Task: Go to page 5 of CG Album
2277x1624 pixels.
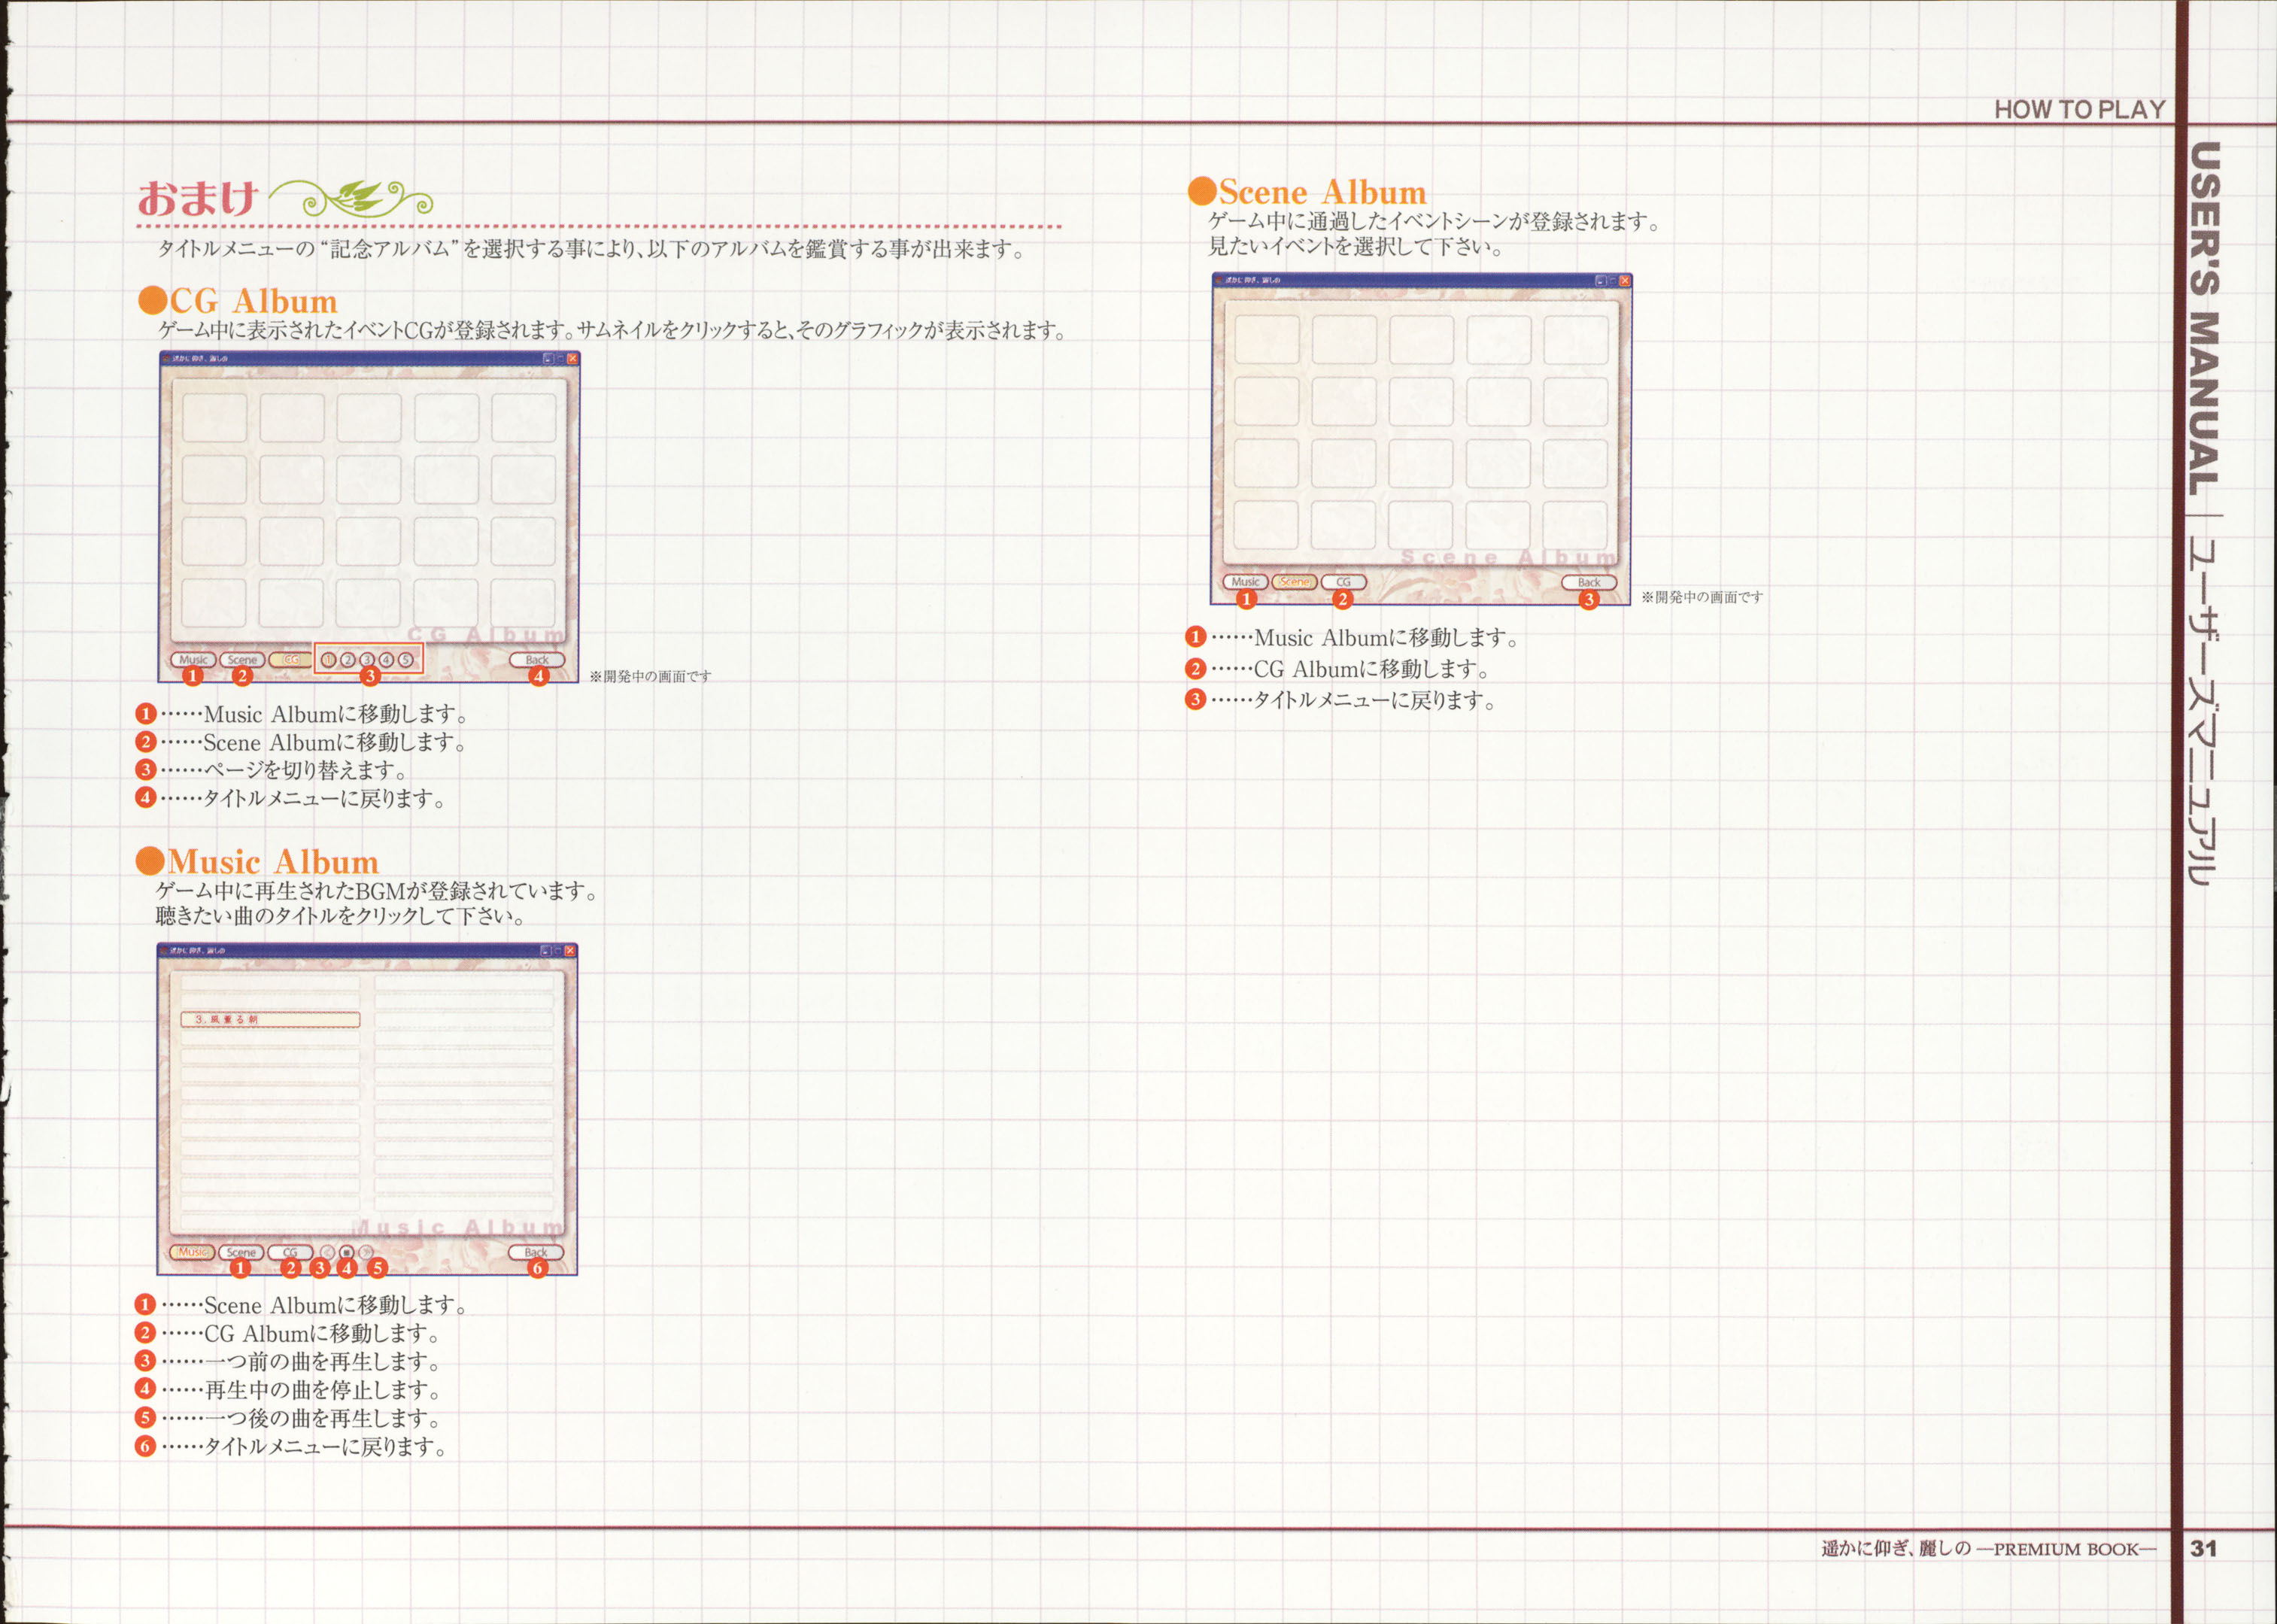Action: click(x=406, y=660)
